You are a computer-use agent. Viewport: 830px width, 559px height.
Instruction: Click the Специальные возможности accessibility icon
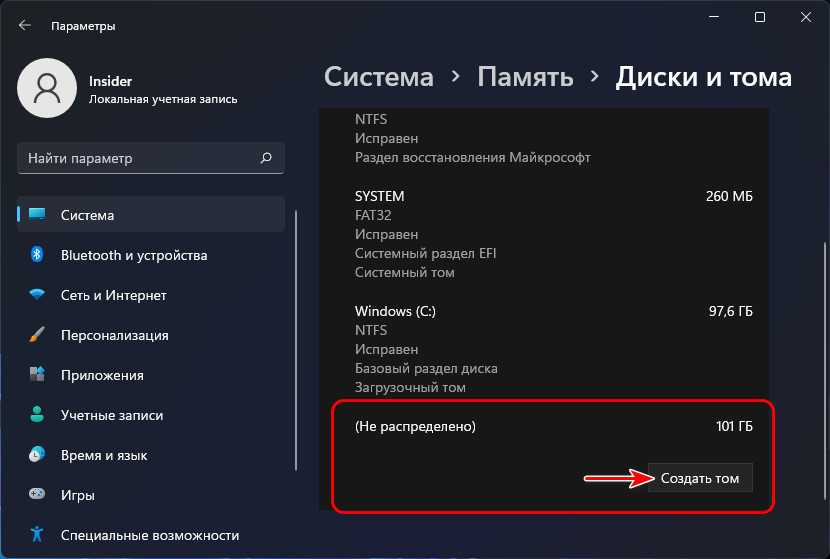[x=37, y=534]
